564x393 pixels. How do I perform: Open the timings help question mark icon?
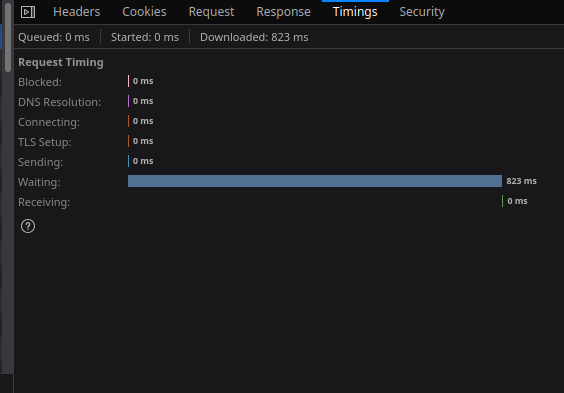28,226
